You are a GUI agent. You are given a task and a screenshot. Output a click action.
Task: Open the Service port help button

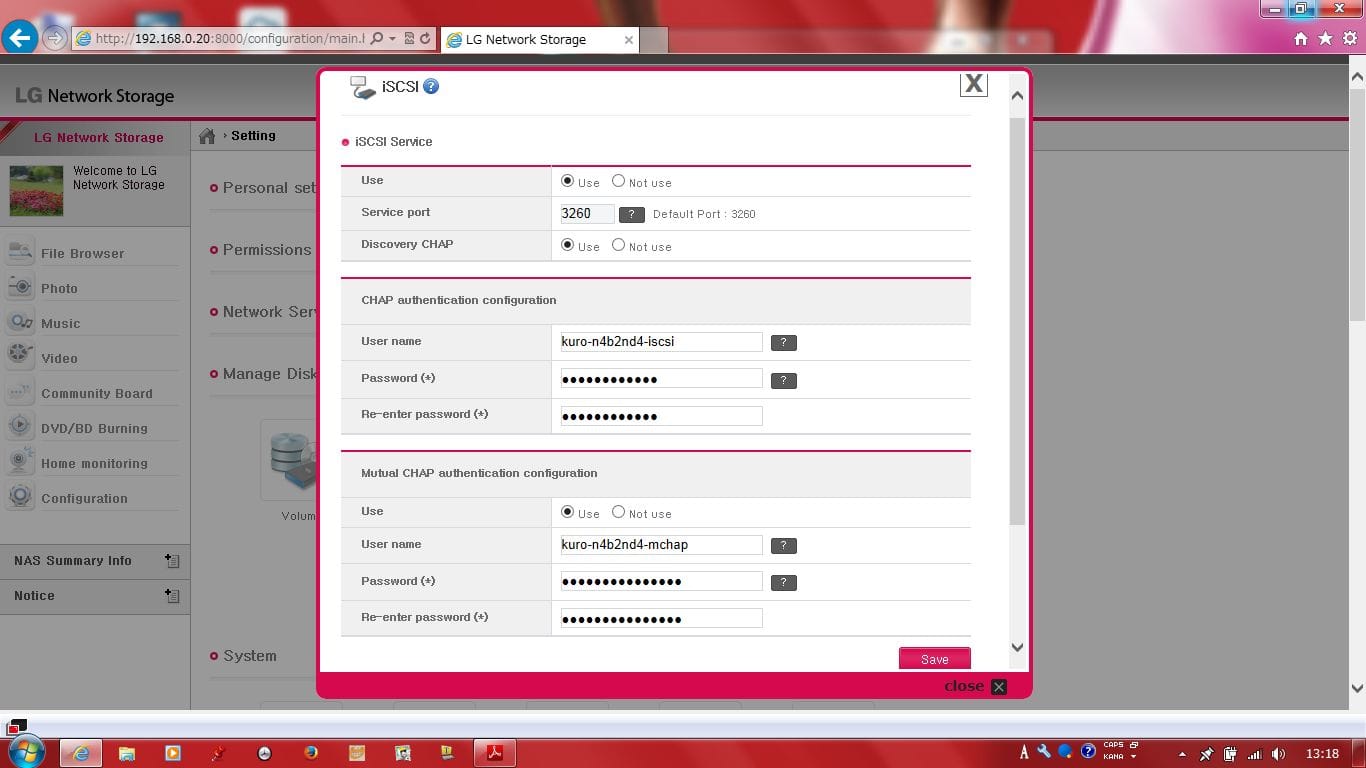click(x=631, y=214)
